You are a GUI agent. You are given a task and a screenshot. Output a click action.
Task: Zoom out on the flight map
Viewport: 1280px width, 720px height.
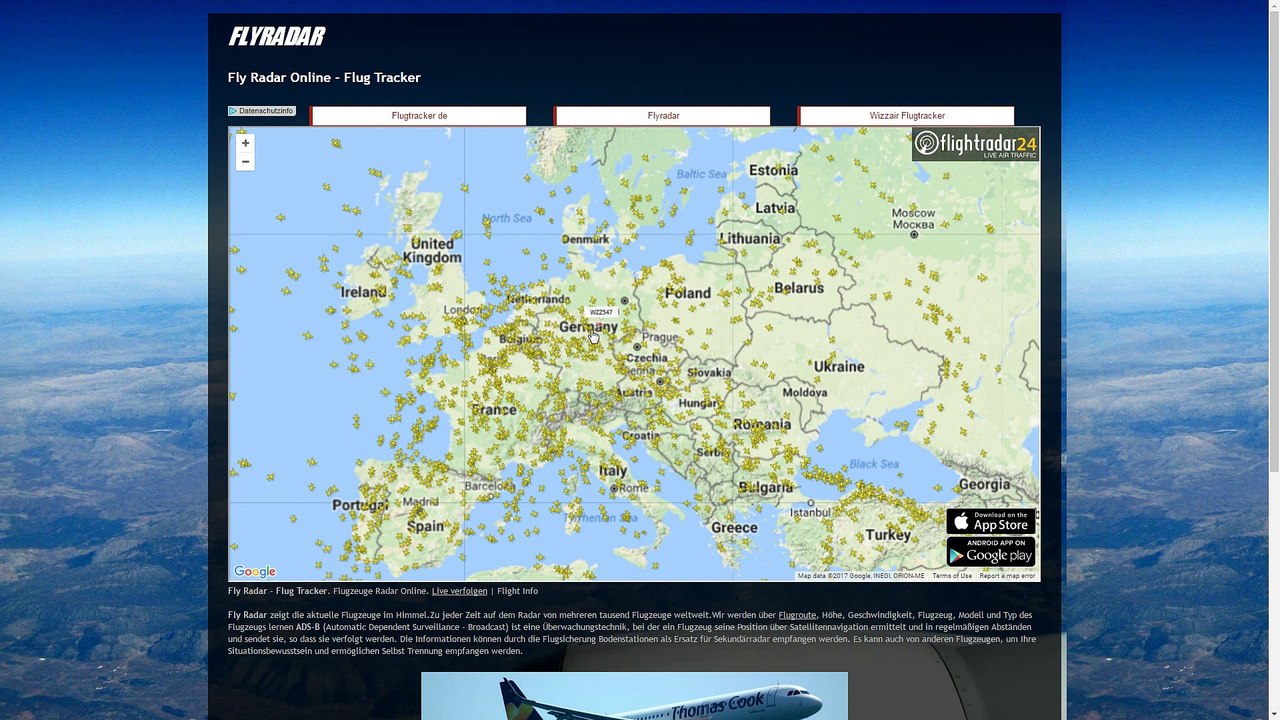coord(245,162)
